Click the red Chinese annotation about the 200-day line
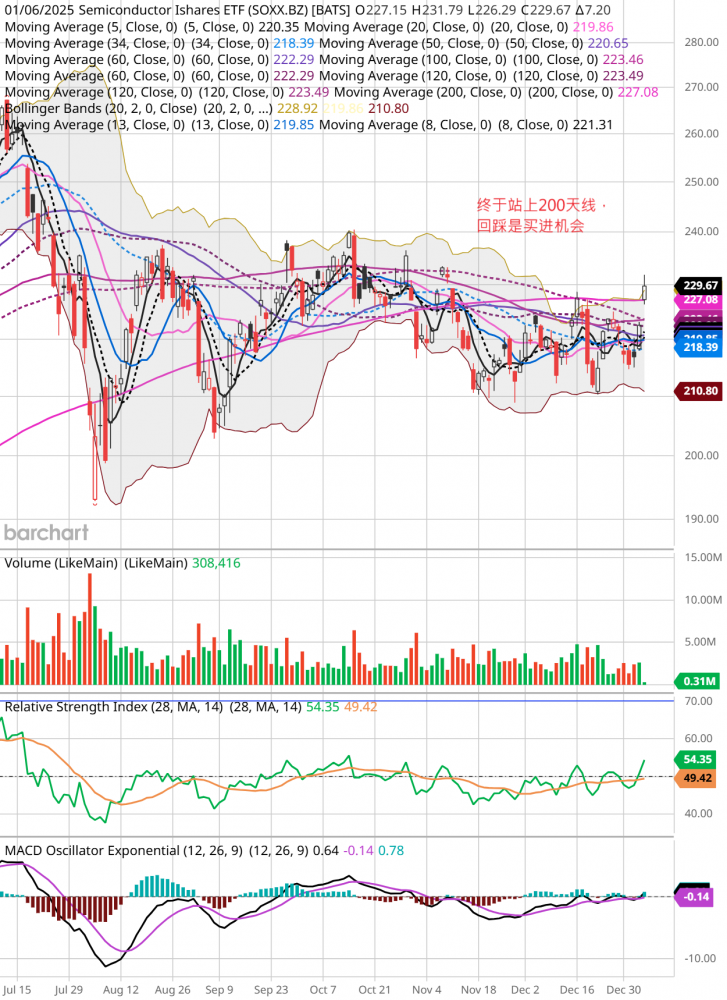 click(540, 216)
